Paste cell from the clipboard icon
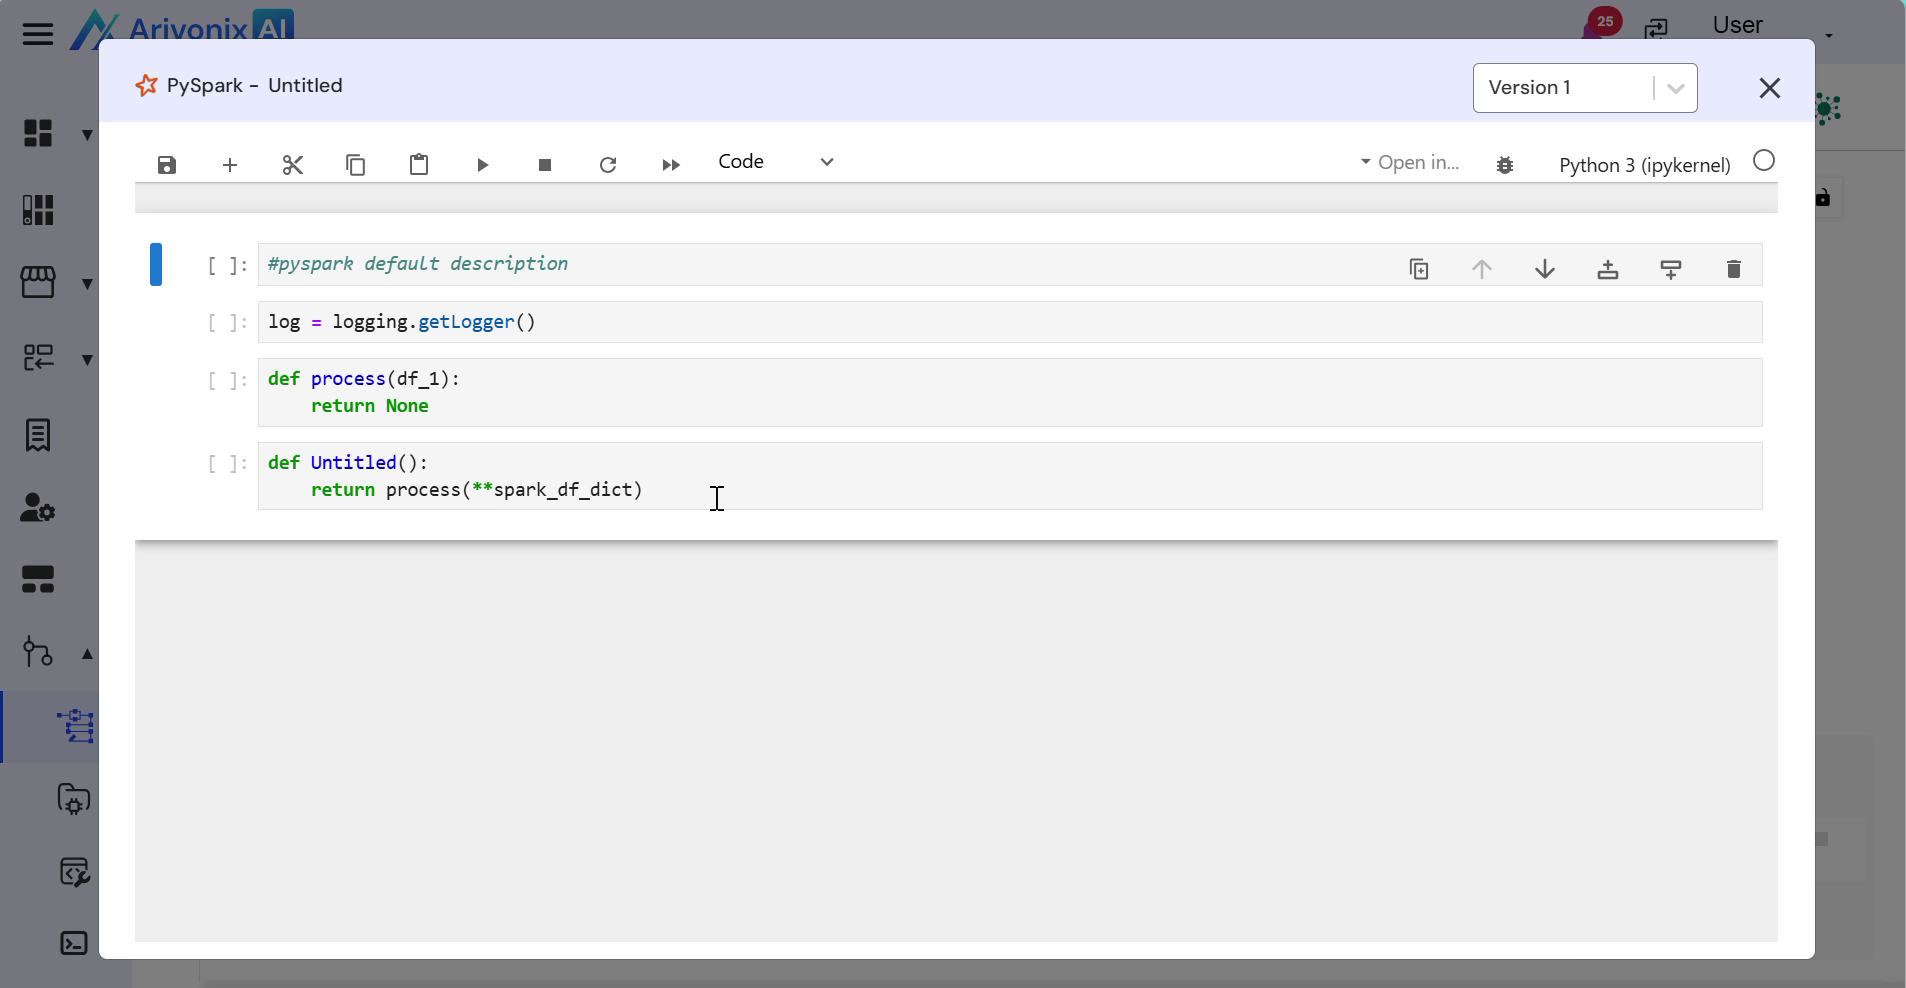 pos(419,165)
